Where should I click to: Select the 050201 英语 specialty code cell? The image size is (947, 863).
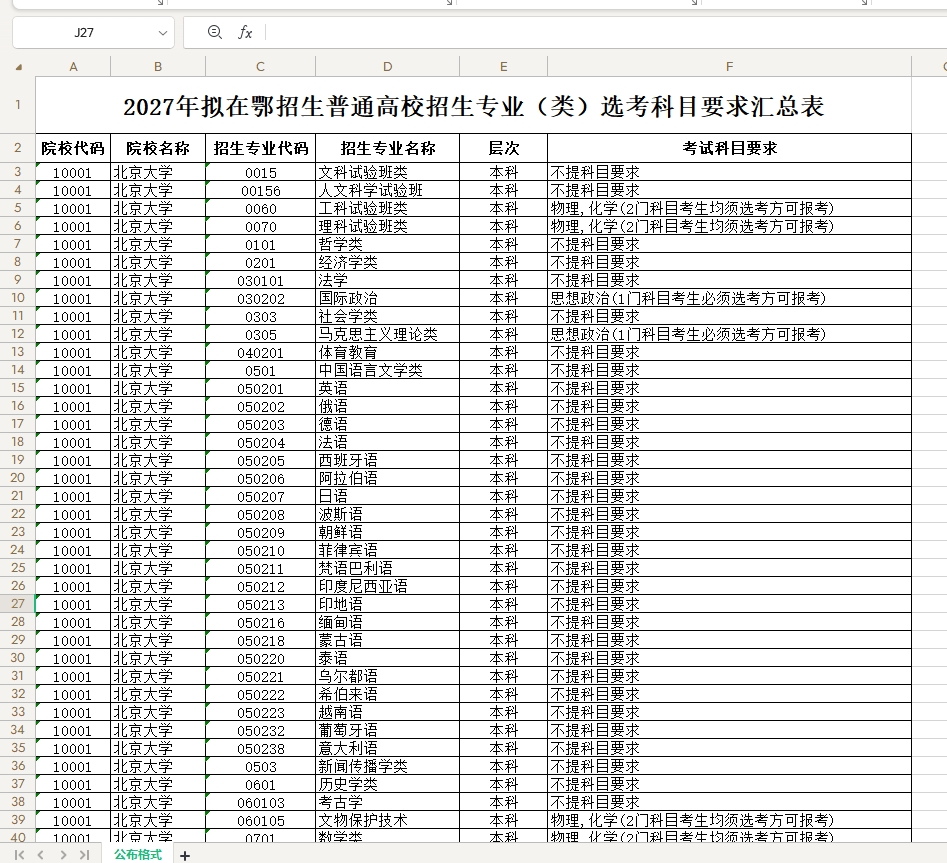[260, 388]
